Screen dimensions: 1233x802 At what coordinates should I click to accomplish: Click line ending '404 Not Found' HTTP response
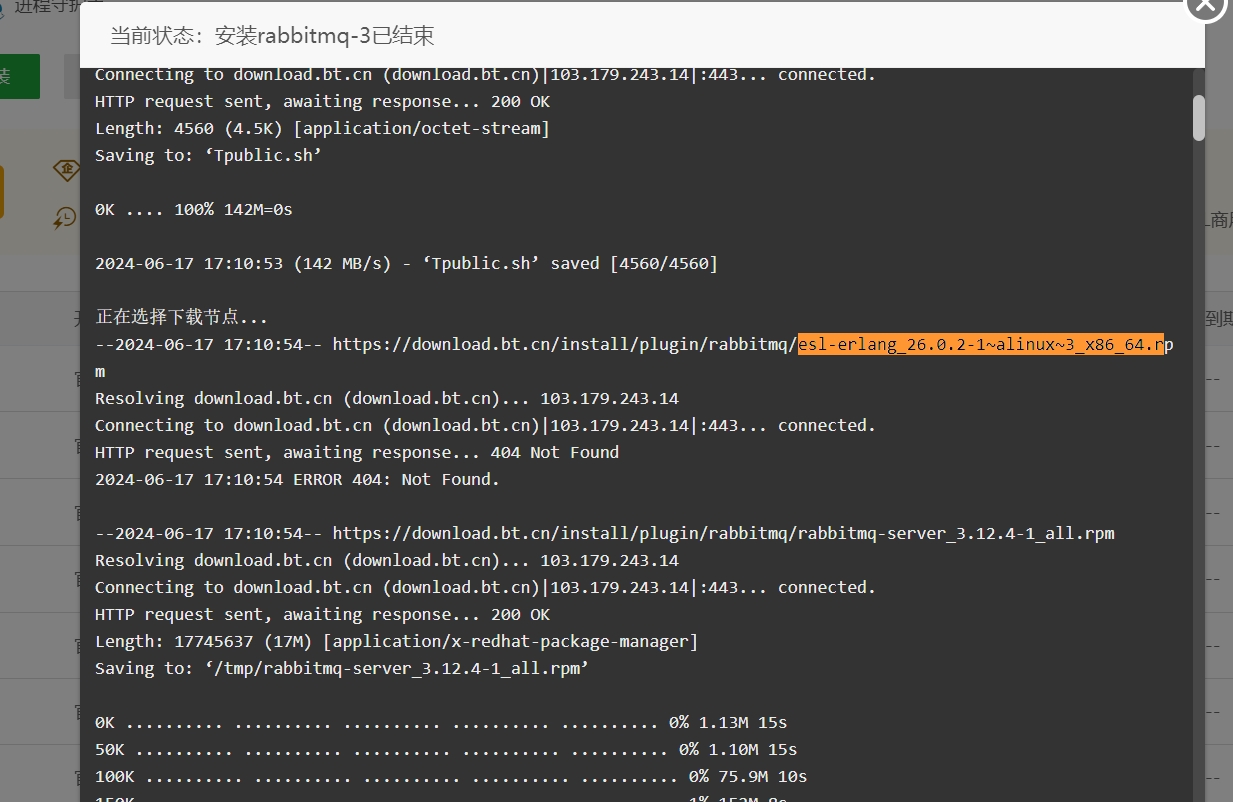tap(357, 452)
